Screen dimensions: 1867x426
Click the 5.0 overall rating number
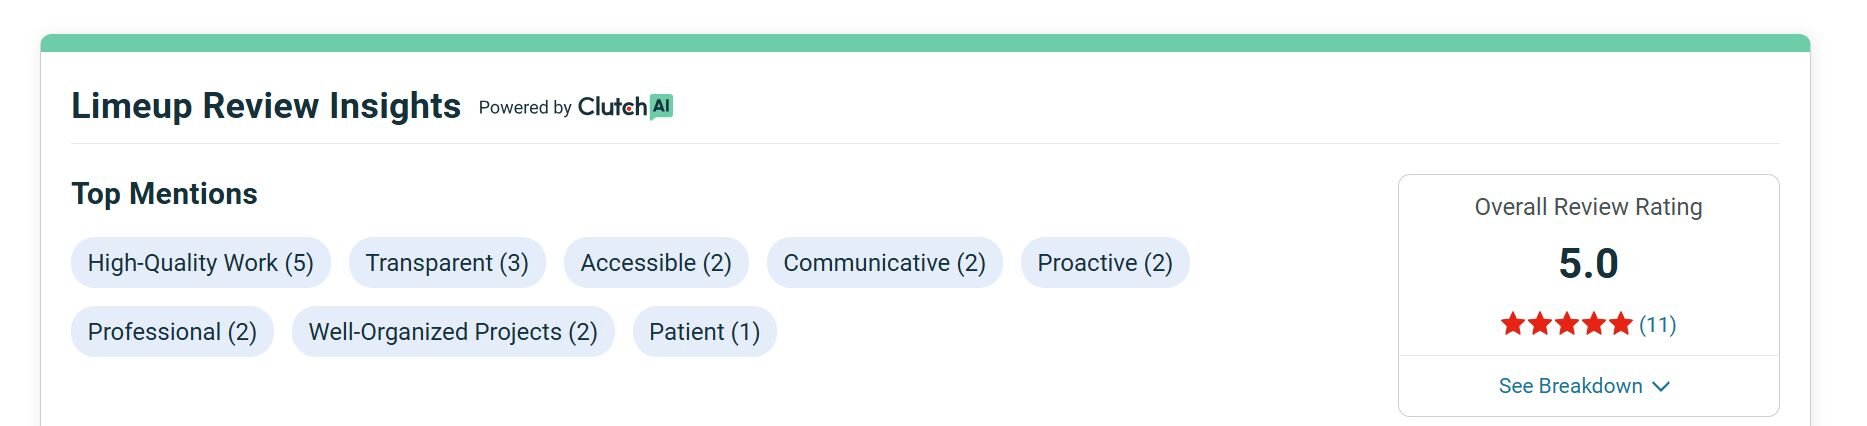tap(1587, 264)
